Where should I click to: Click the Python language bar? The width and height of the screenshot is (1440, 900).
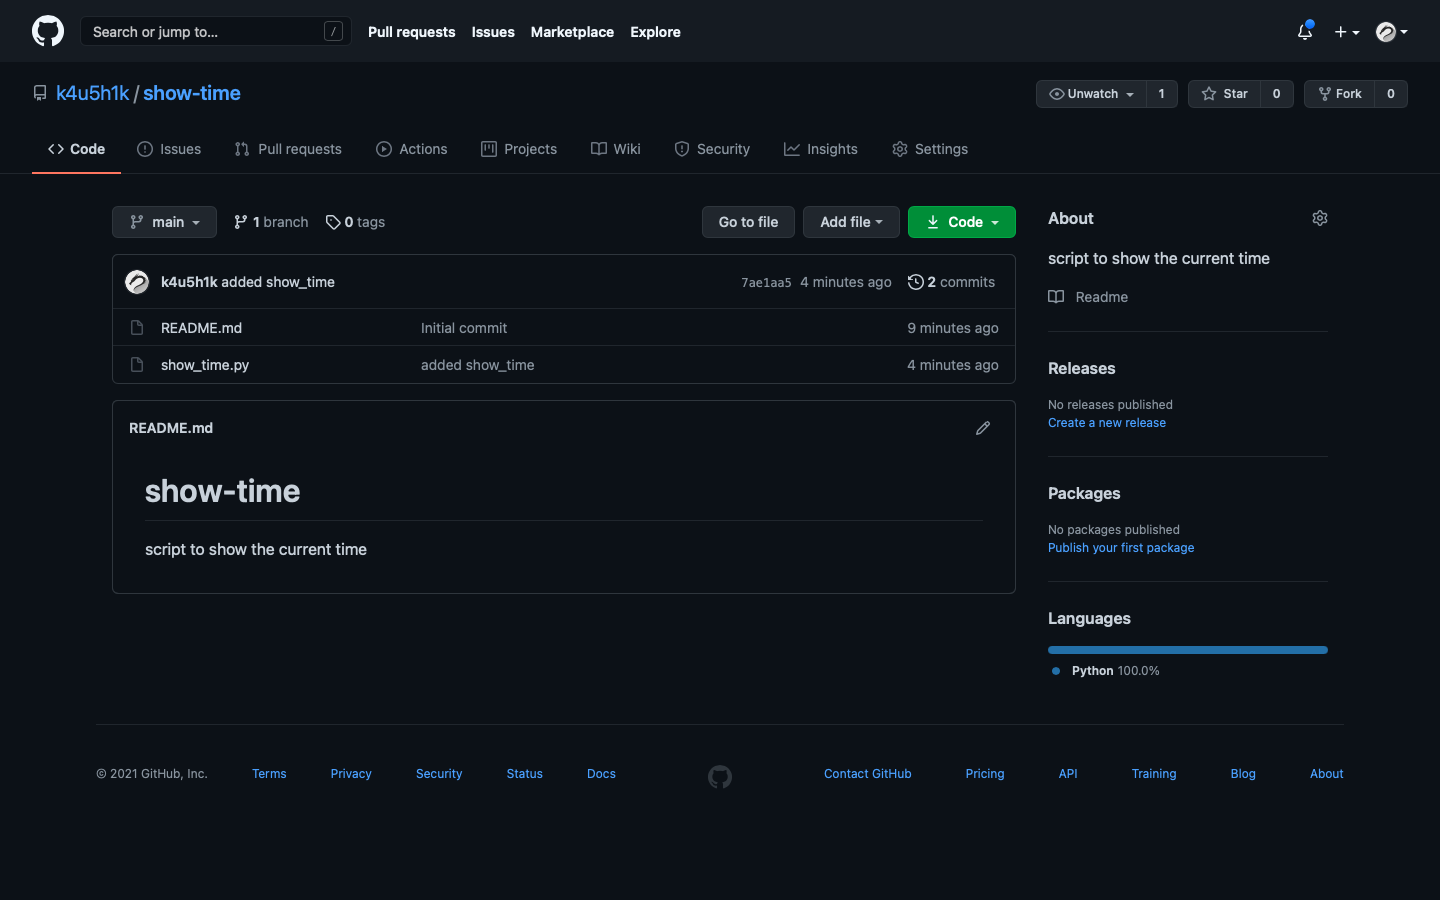pos(1188,650)
